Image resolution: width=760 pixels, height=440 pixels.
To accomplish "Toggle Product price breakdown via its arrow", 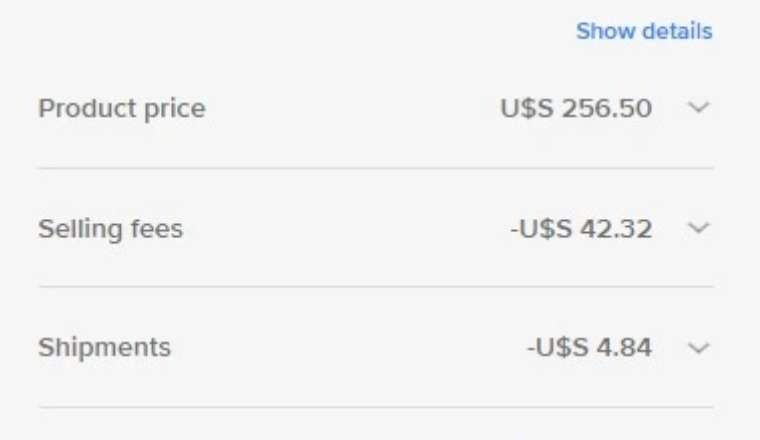I will point(698,107).
